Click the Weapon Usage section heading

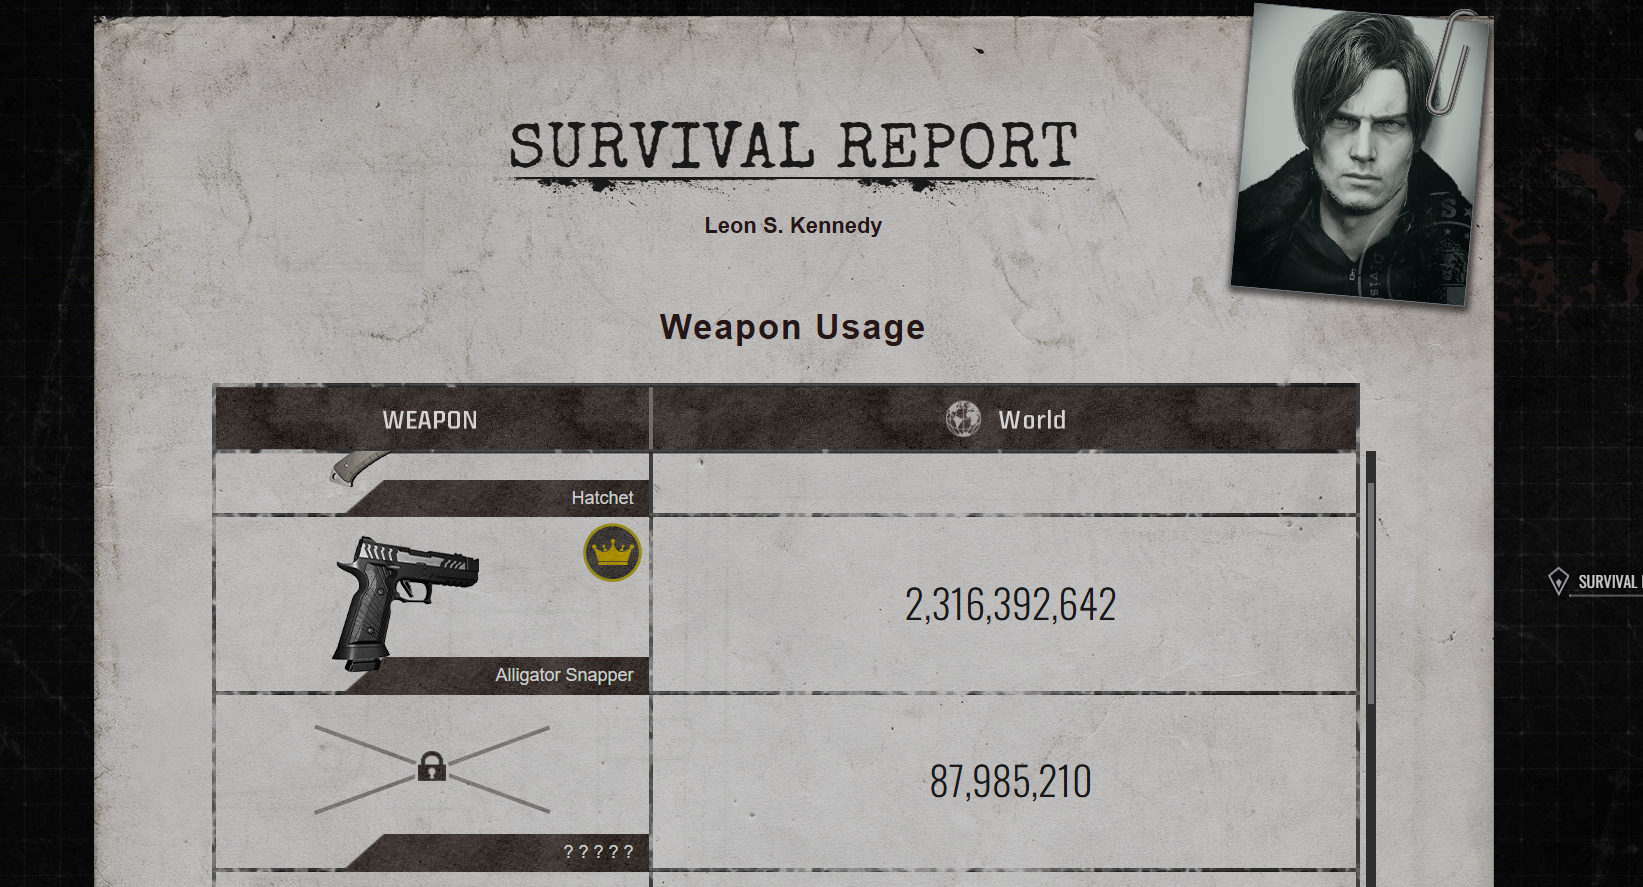792,327
